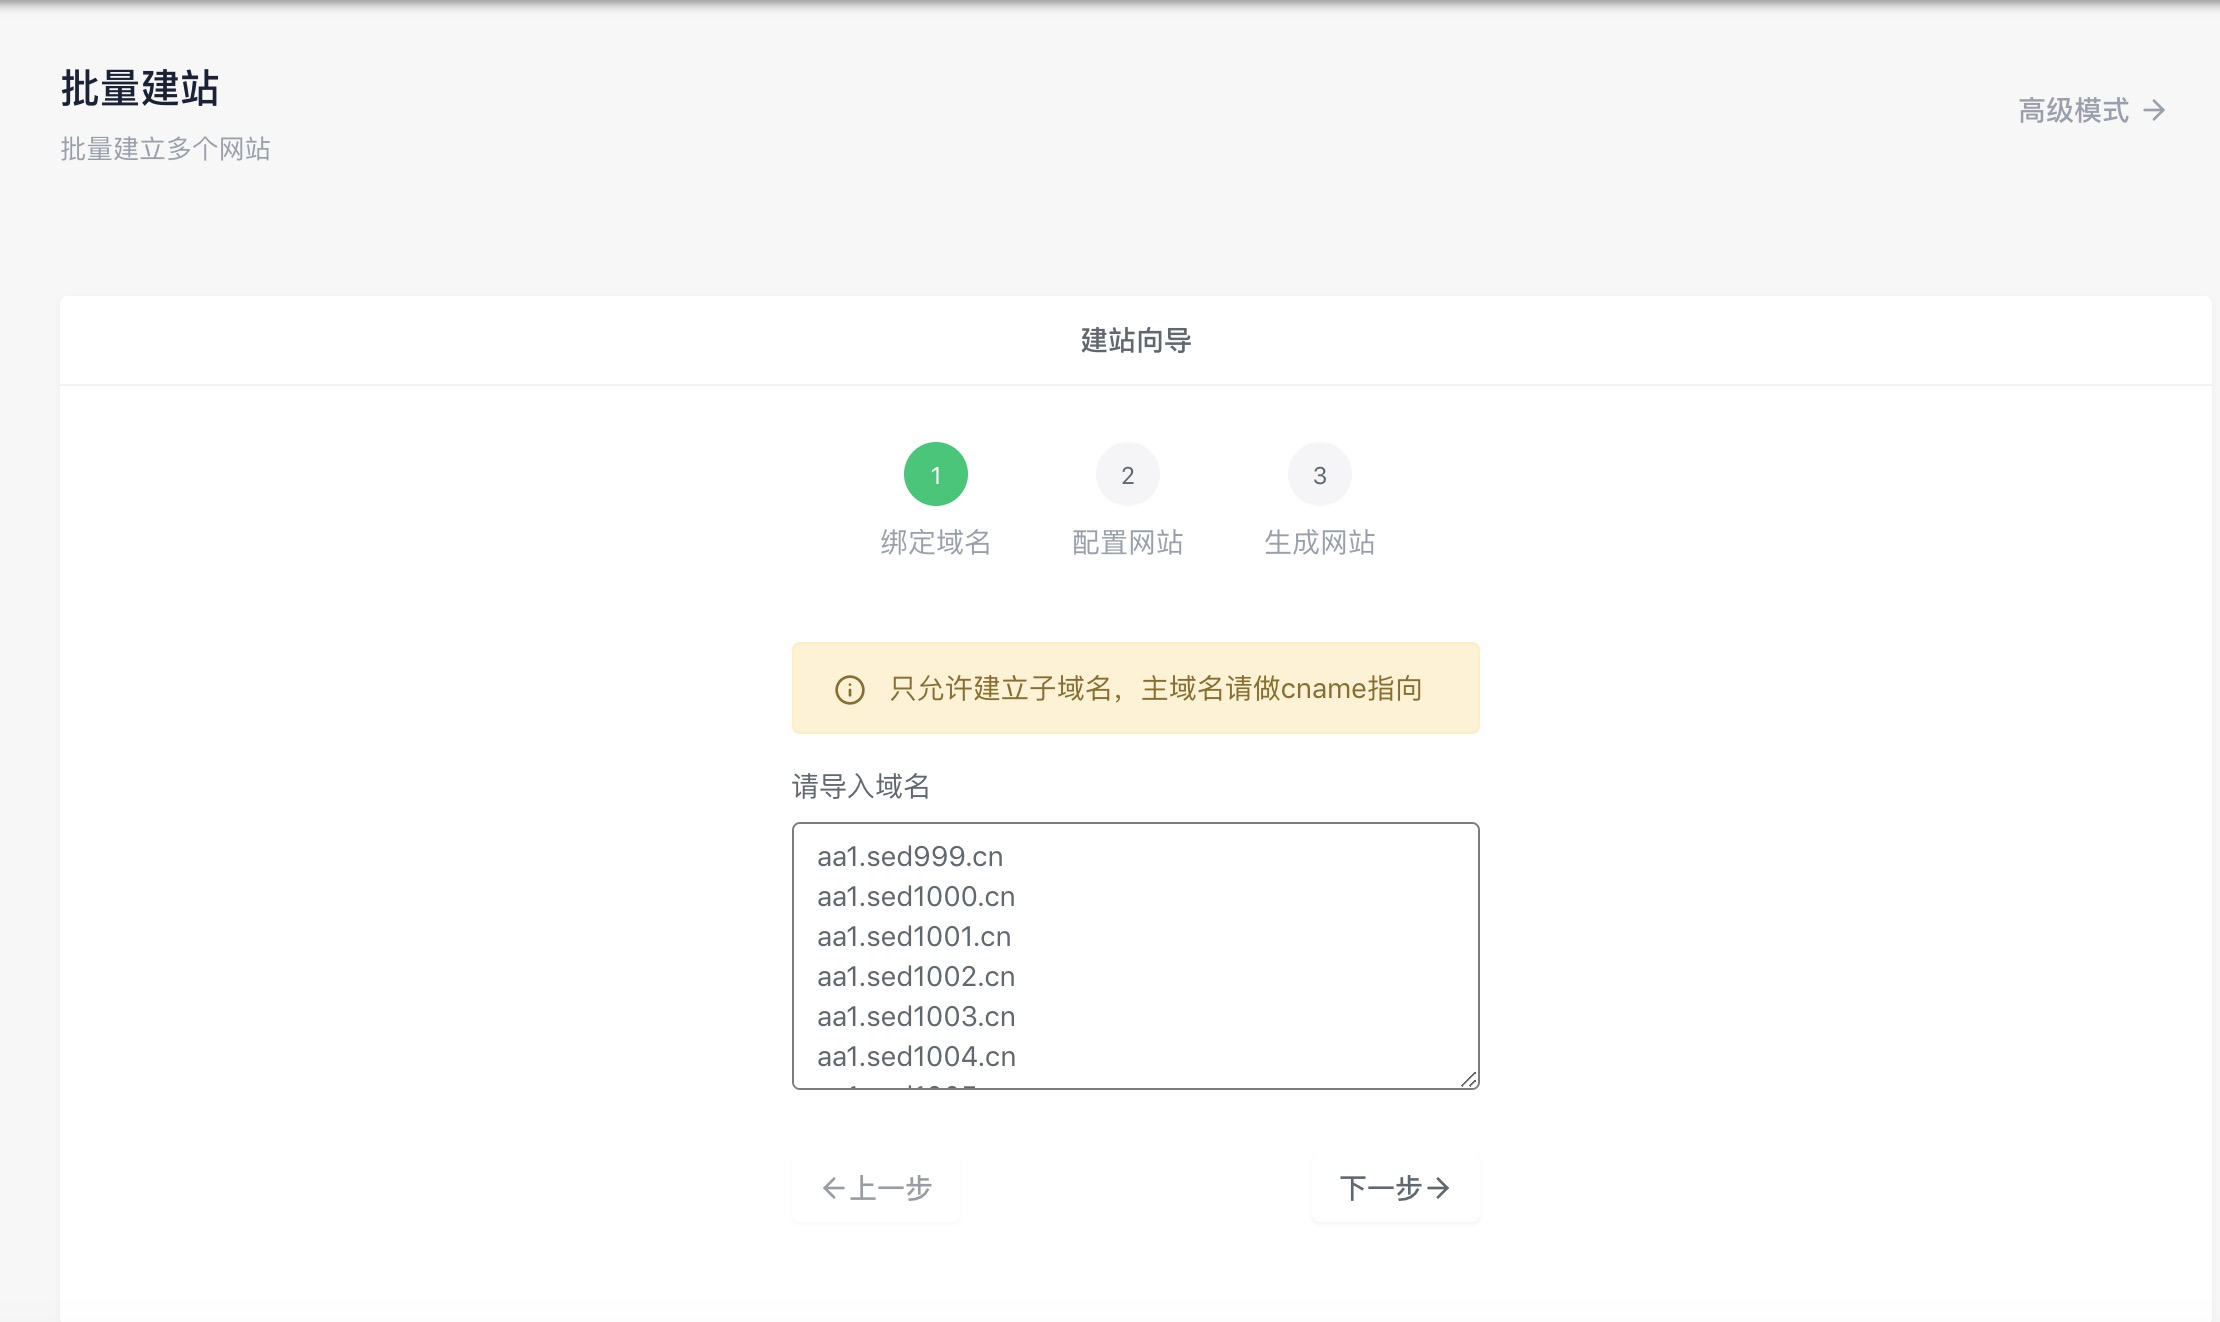2220x1322 pixels.
Task: Click aa1.sed1003.cn line in textarea
Action: [916, 1016]
